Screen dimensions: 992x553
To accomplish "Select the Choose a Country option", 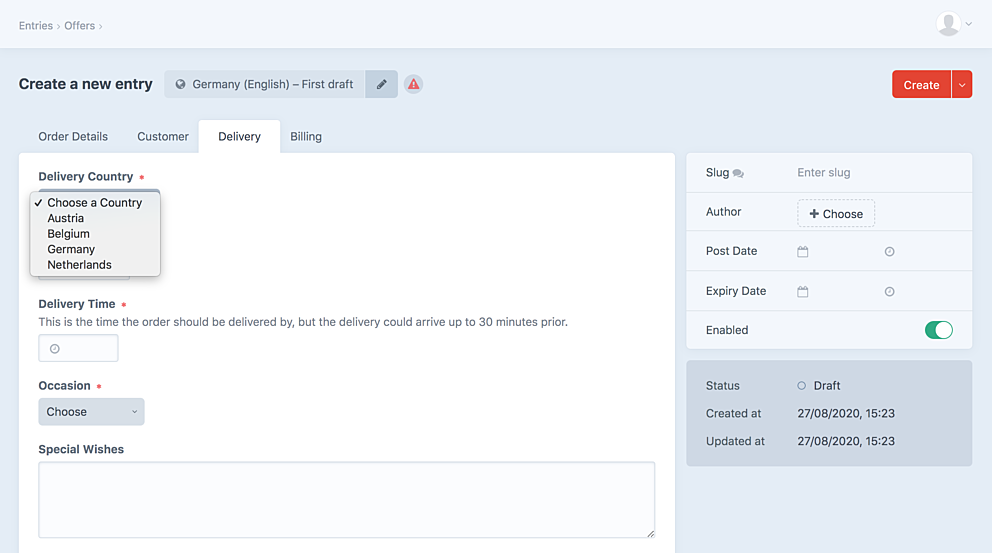I will [95, 202].
